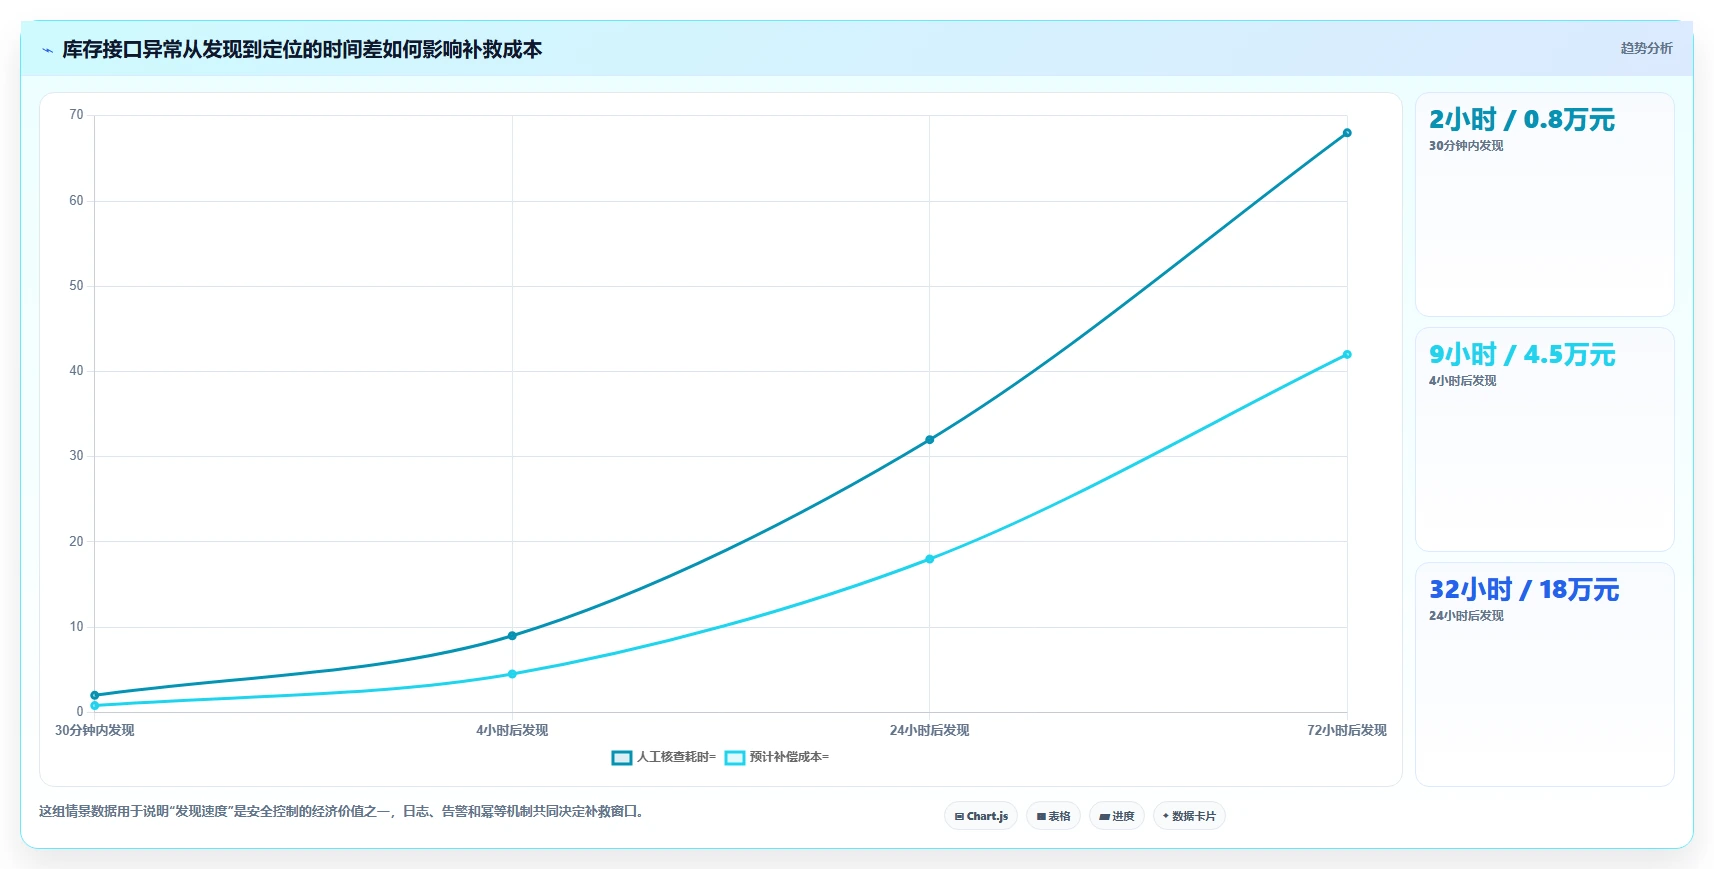The height and width of the screenshot is (869, 1714).
Task: Toggle the 预计补偿成本 legend color box
Action: pyautogui.click(x=735, y=757)
